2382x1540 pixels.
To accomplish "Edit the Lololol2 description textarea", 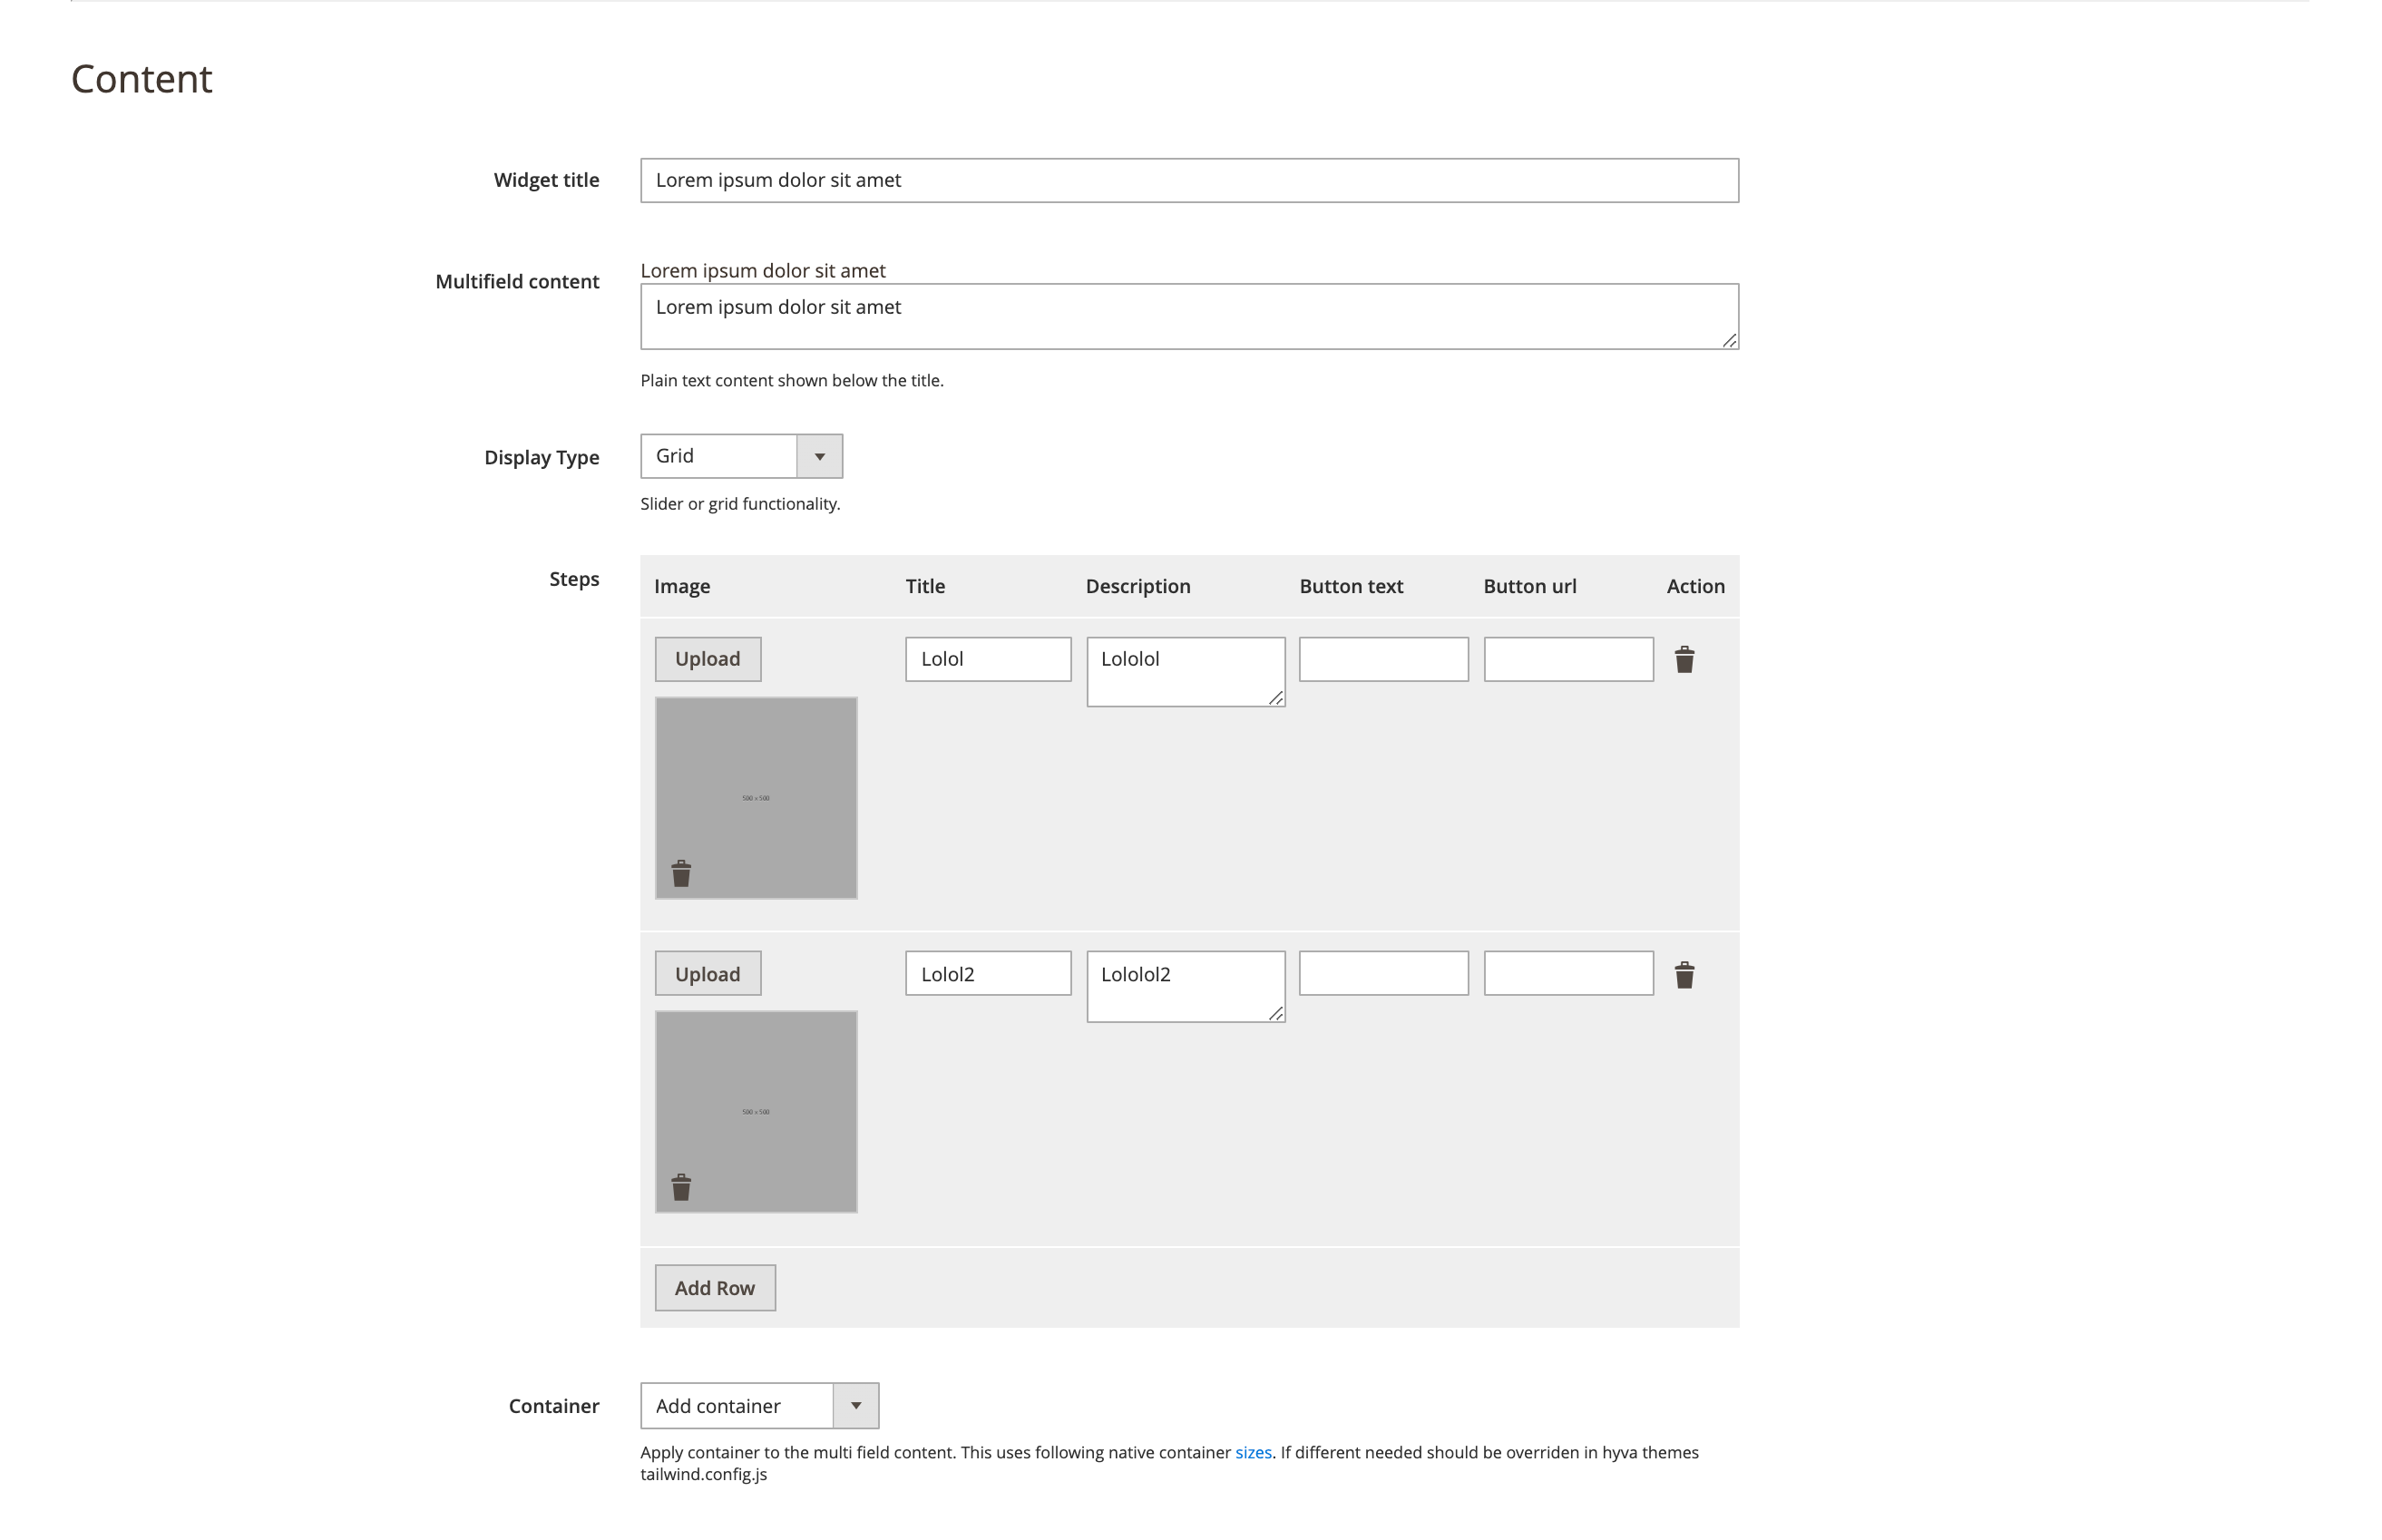I will pos(1186,986).
